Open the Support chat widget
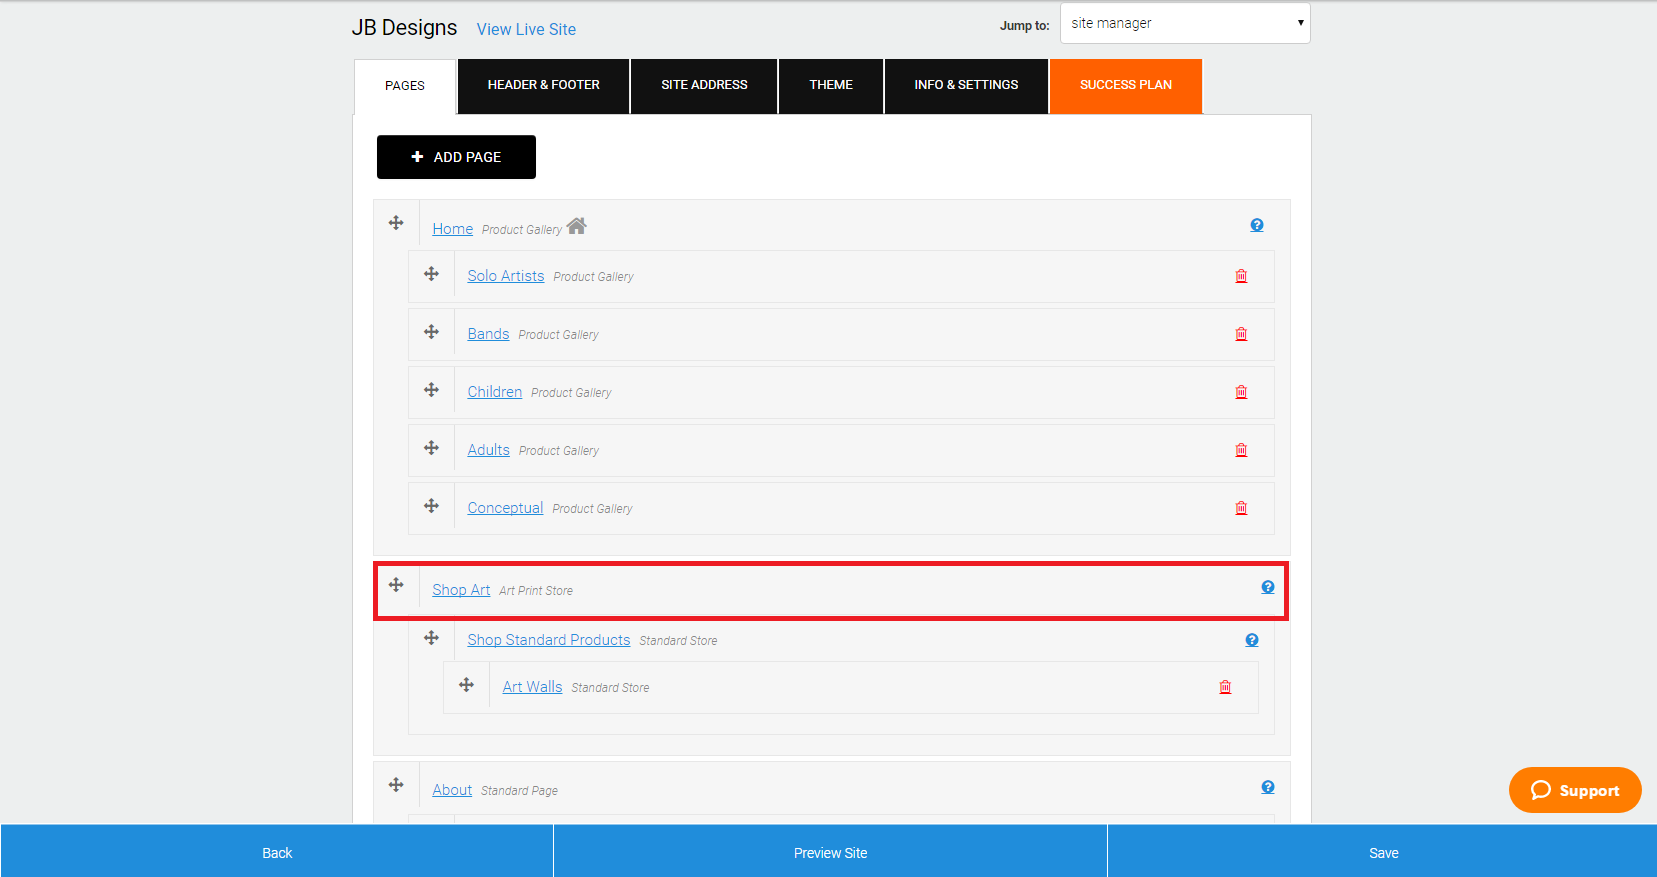 coord(1575,790)
